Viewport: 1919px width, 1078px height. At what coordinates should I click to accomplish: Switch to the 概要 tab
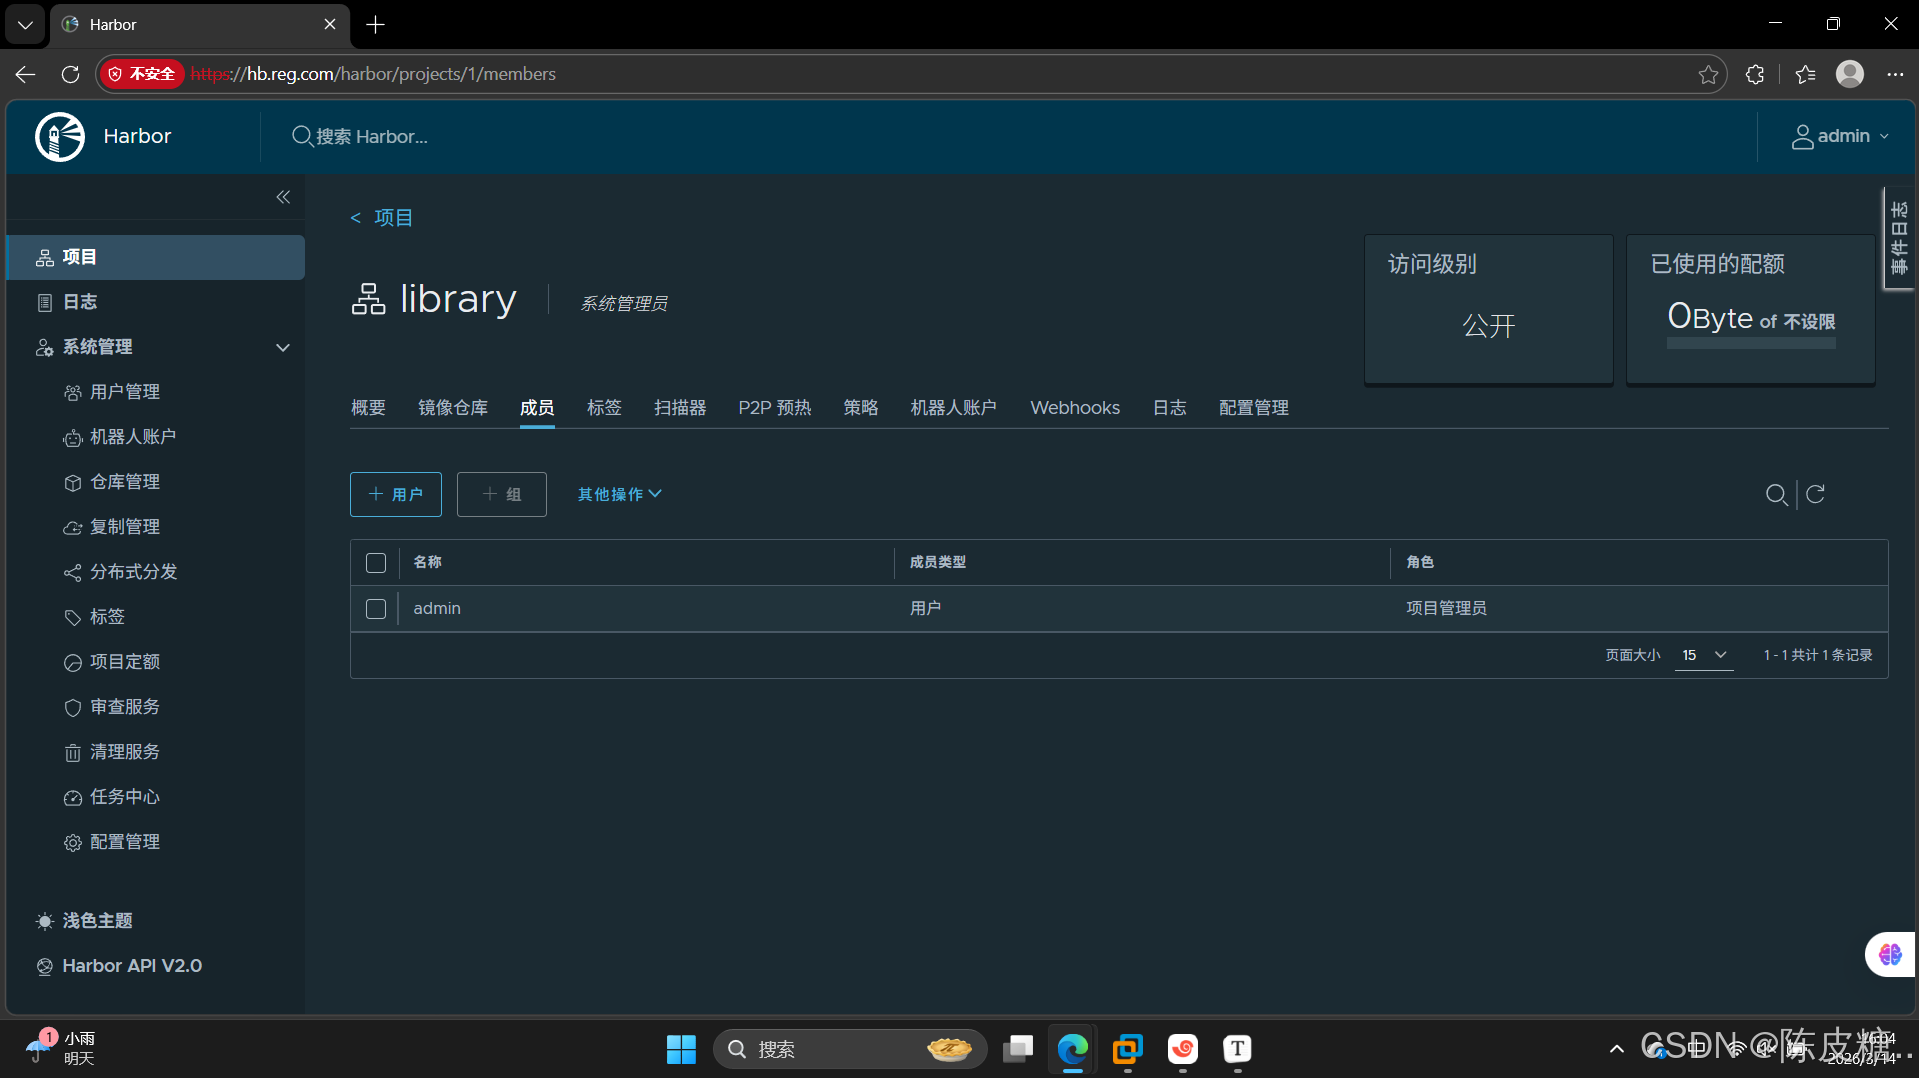coord(368,408)
